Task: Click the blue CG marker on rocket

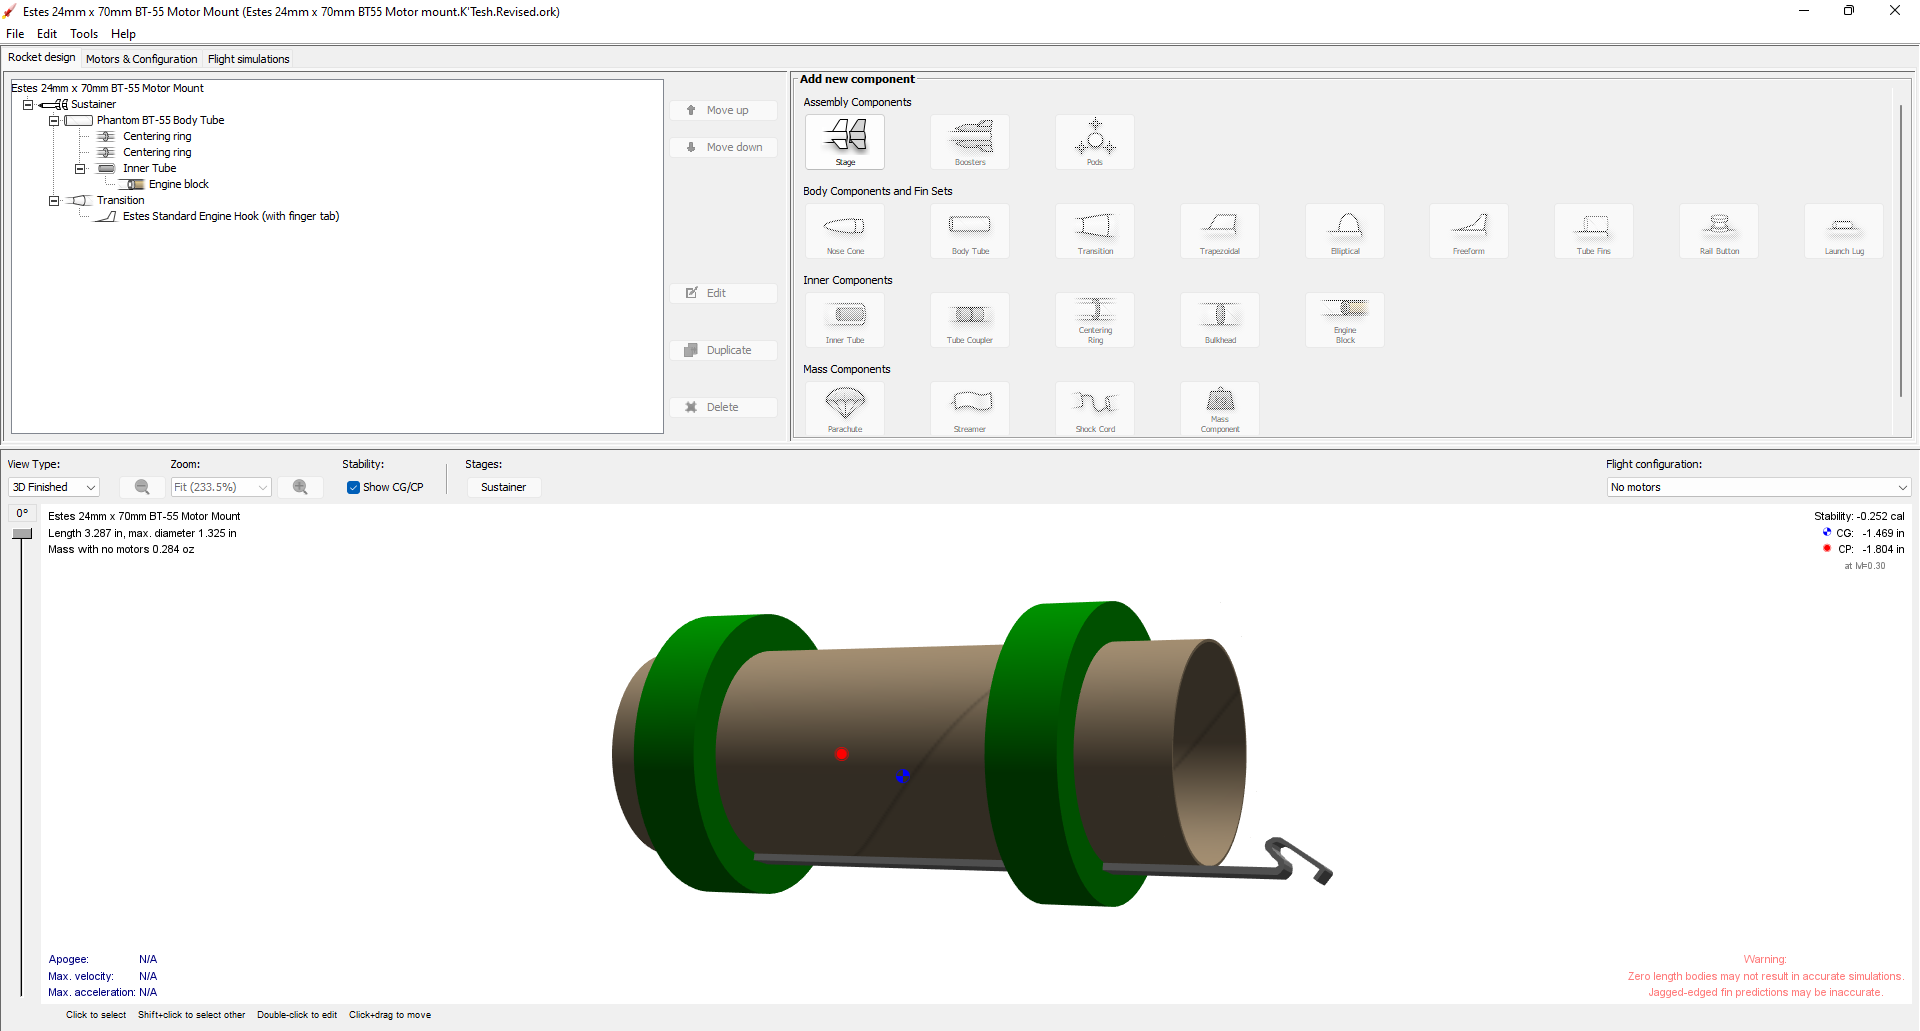Action: click(902, 776)
